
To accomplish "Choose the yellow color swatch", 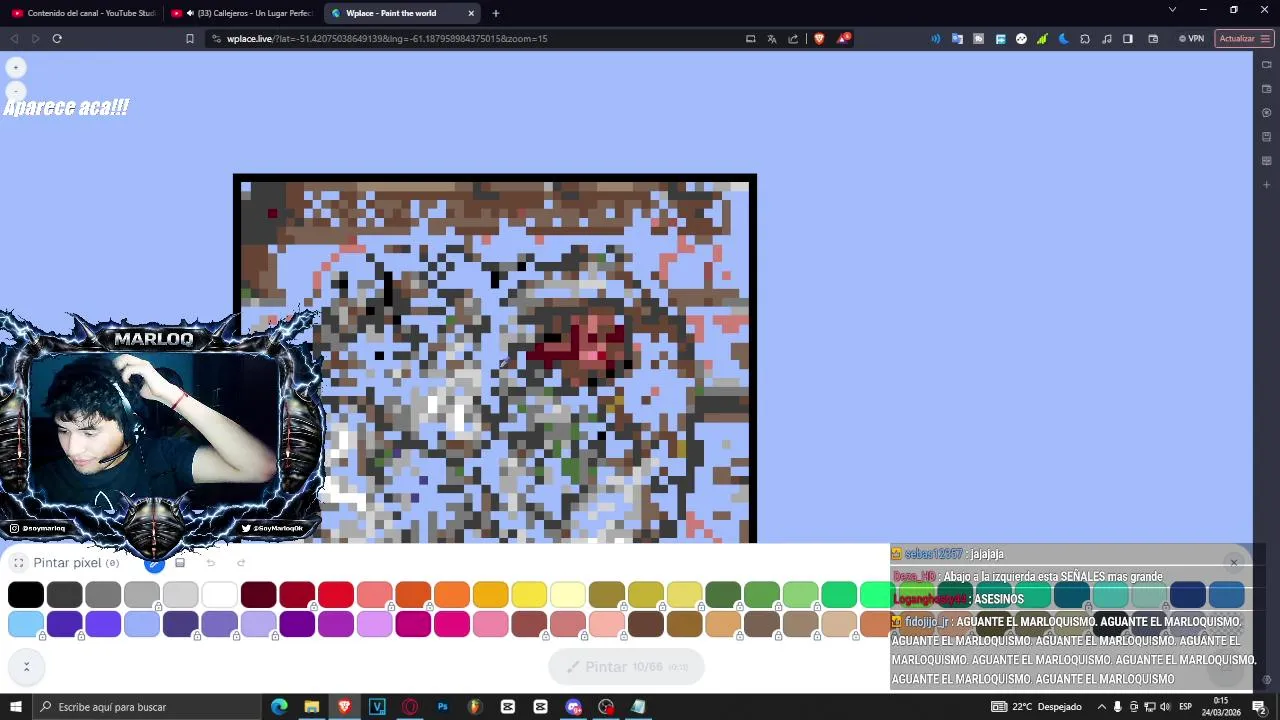I will tap(529, 595).
